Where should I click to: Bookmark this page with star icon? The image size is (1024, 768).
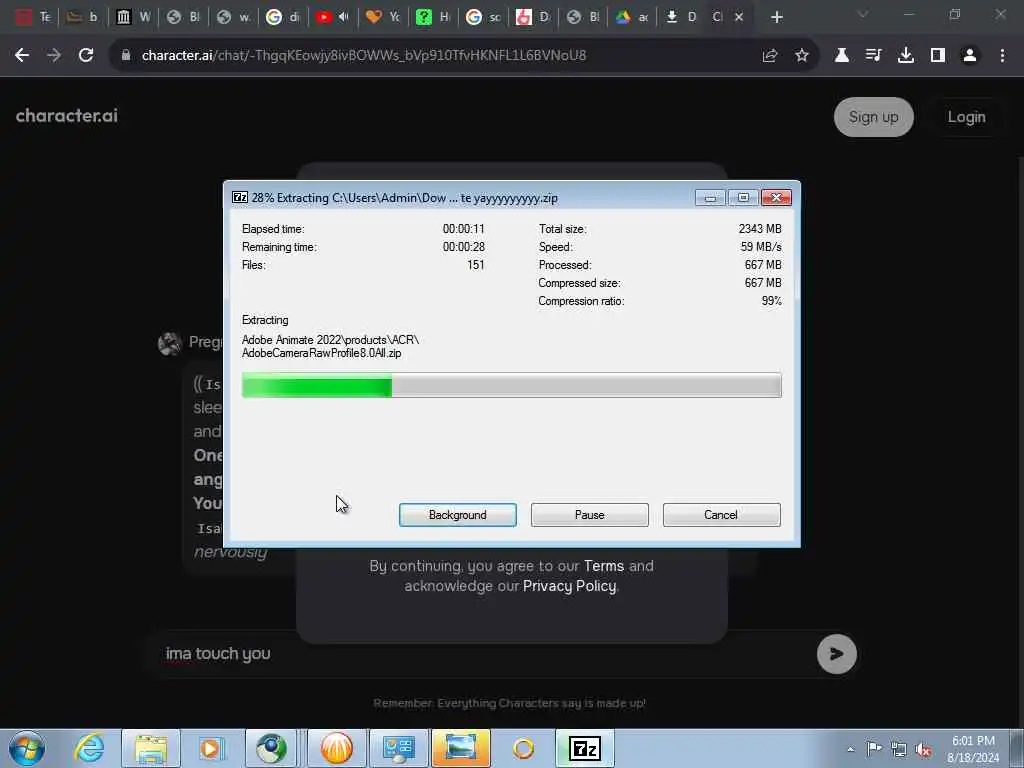(802, 56)
